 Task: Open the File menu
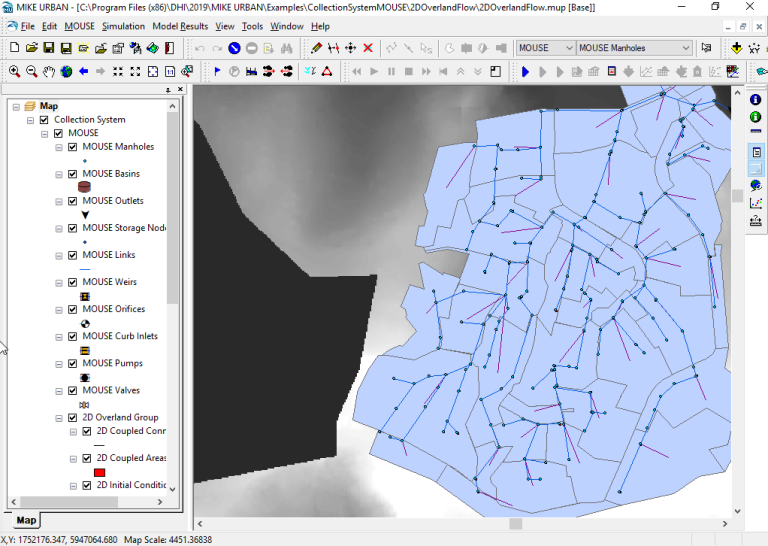pos(27,26)
